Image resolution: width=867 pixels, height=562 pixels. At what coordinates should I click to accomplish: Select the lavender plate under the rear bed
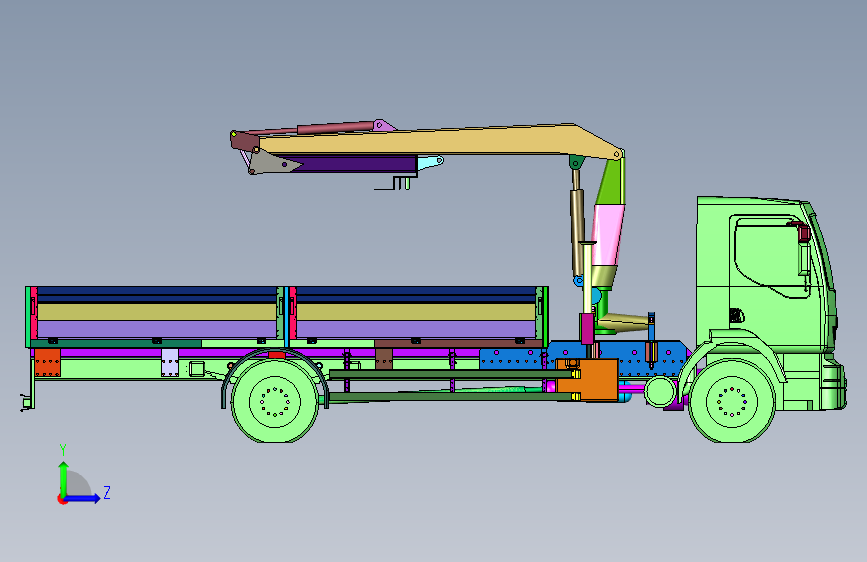(x=170, y=362)
